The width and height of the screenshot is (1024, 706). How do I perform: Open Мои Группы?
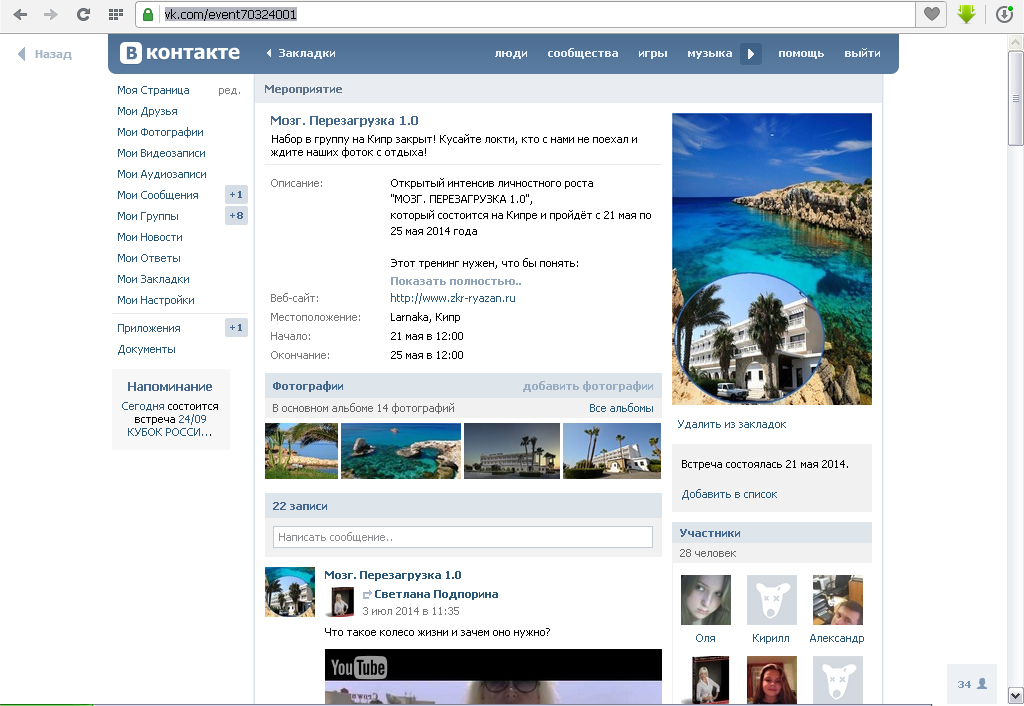148,216
